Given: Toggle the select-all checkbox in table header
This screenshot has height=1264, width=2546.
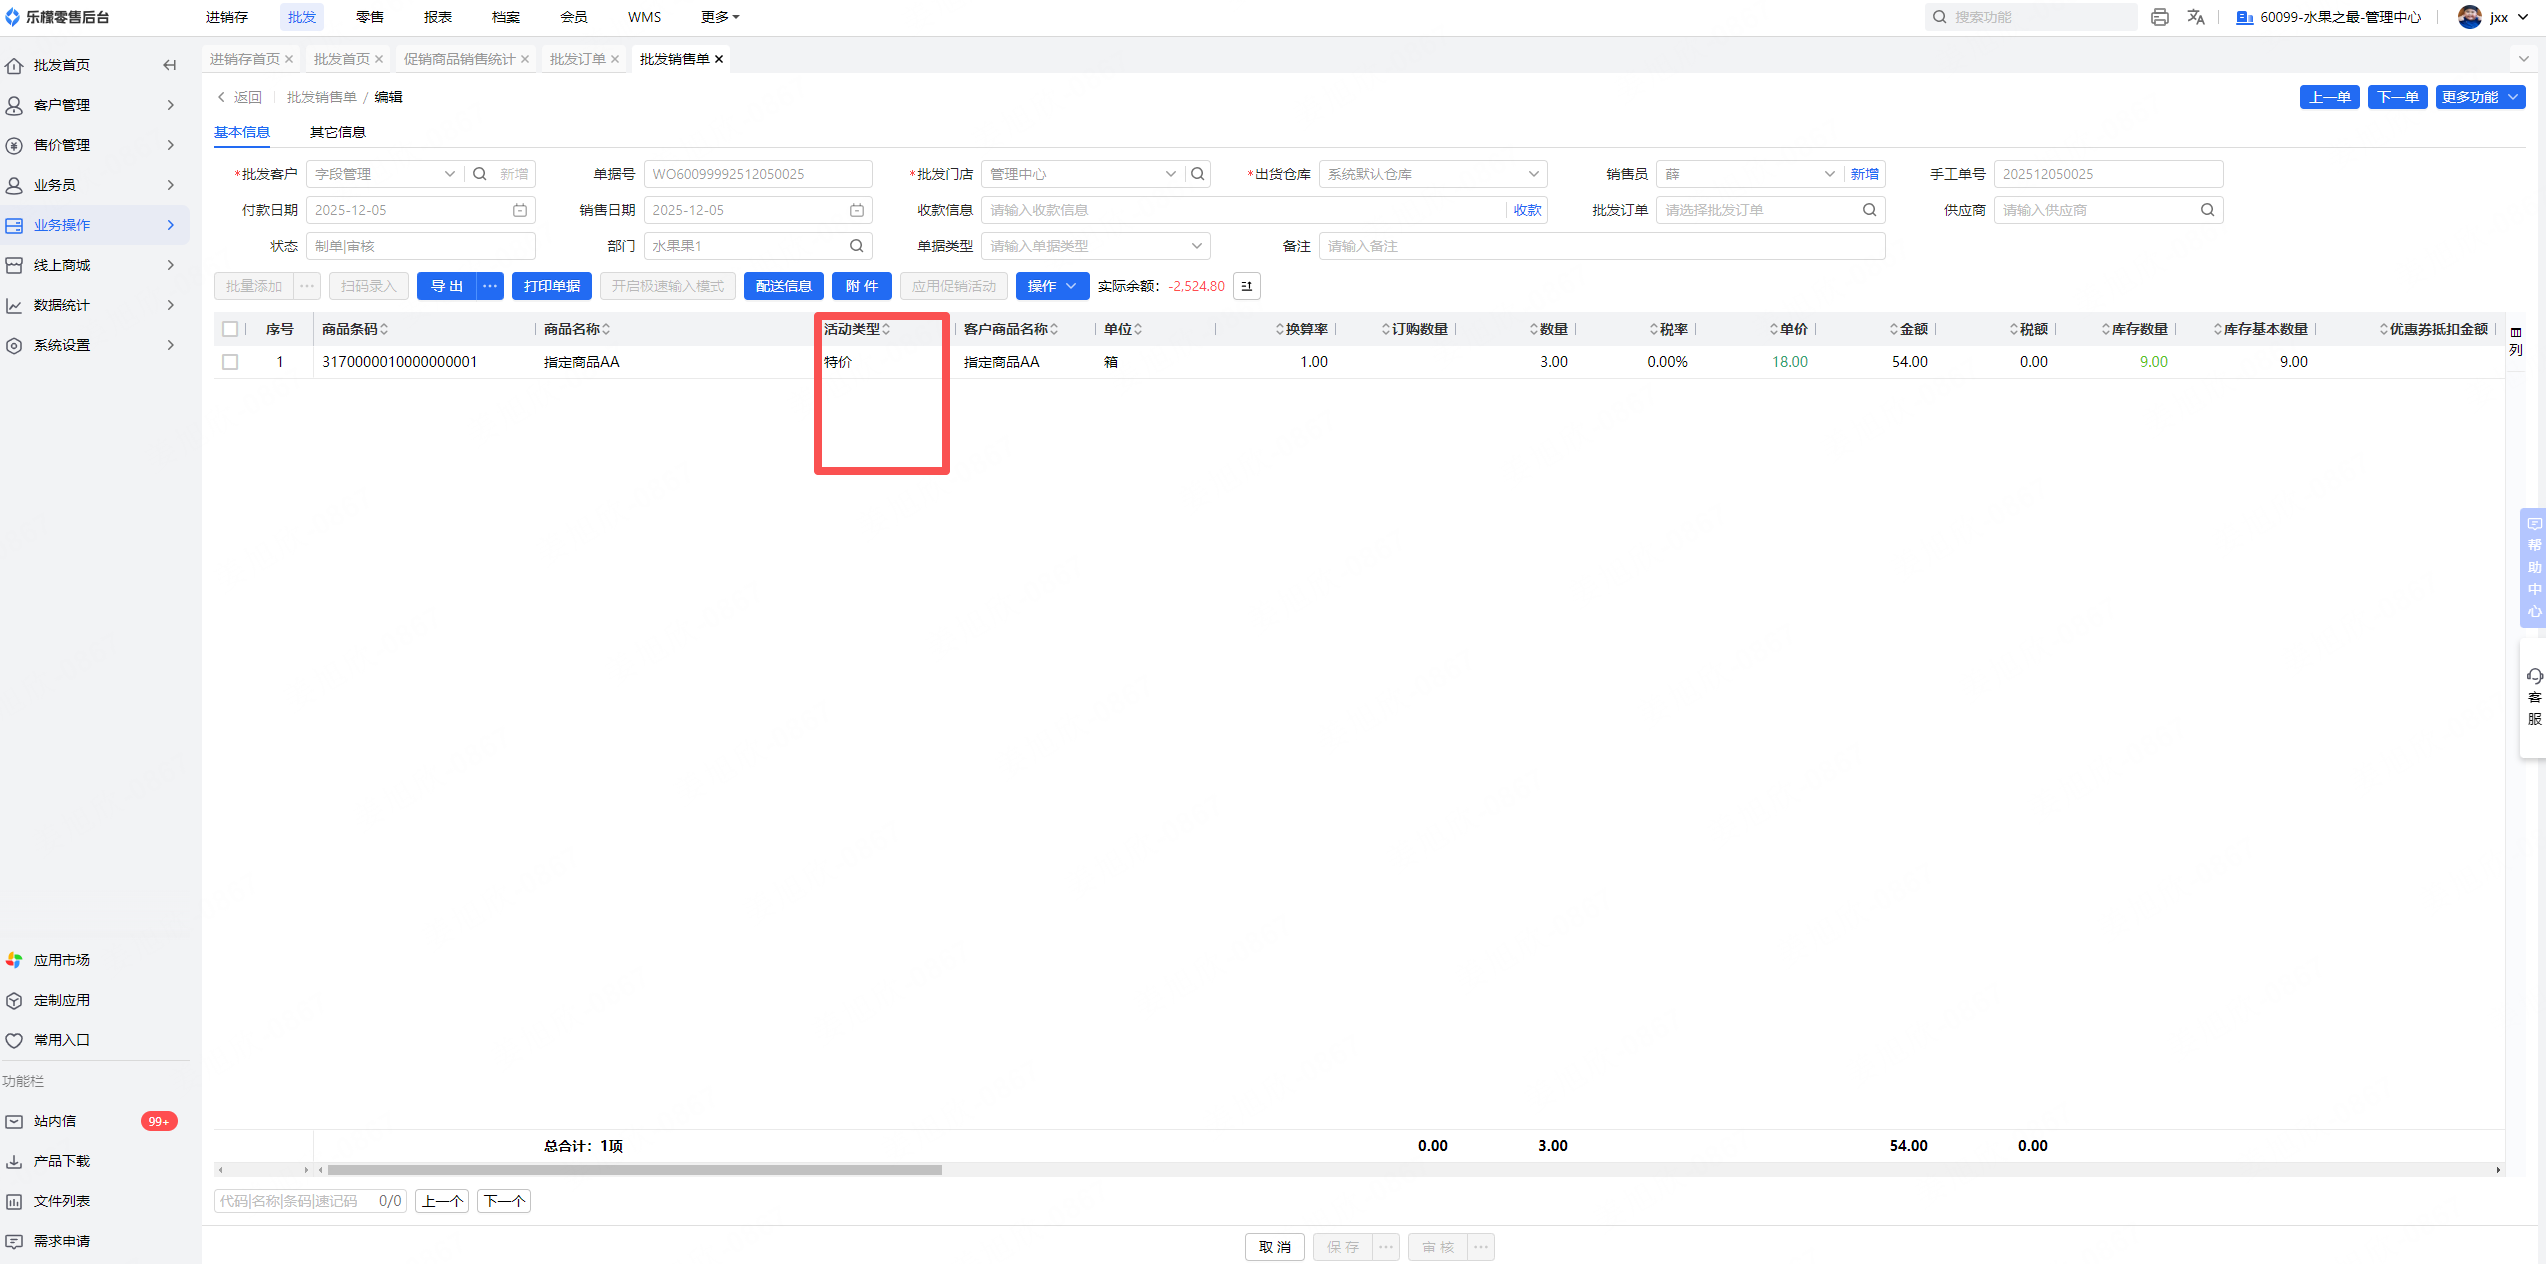Looking at the screenshot, I should (x=230, y=329).
